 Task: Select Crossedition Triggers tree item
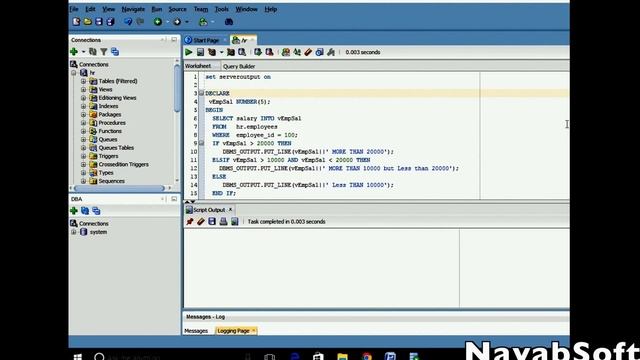[123, 164]
